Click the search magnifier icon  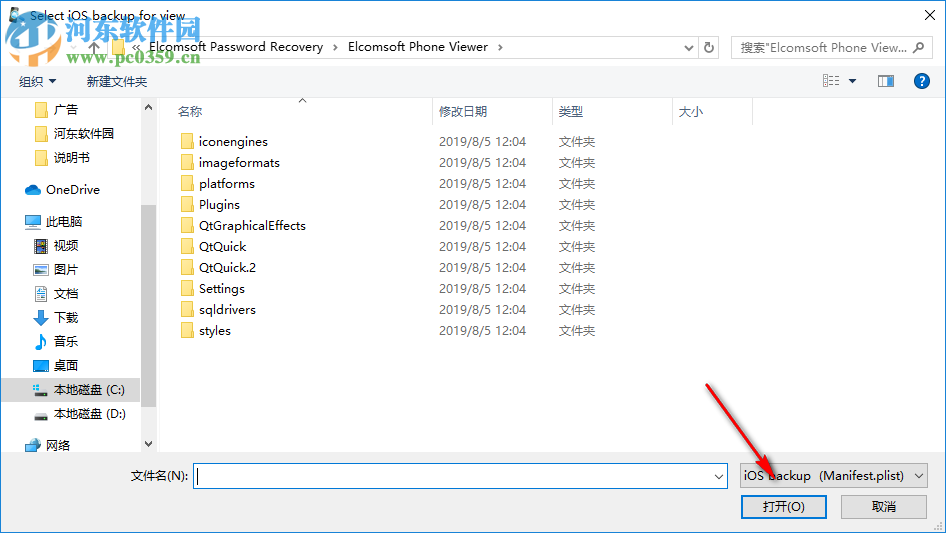coord(918,47)
